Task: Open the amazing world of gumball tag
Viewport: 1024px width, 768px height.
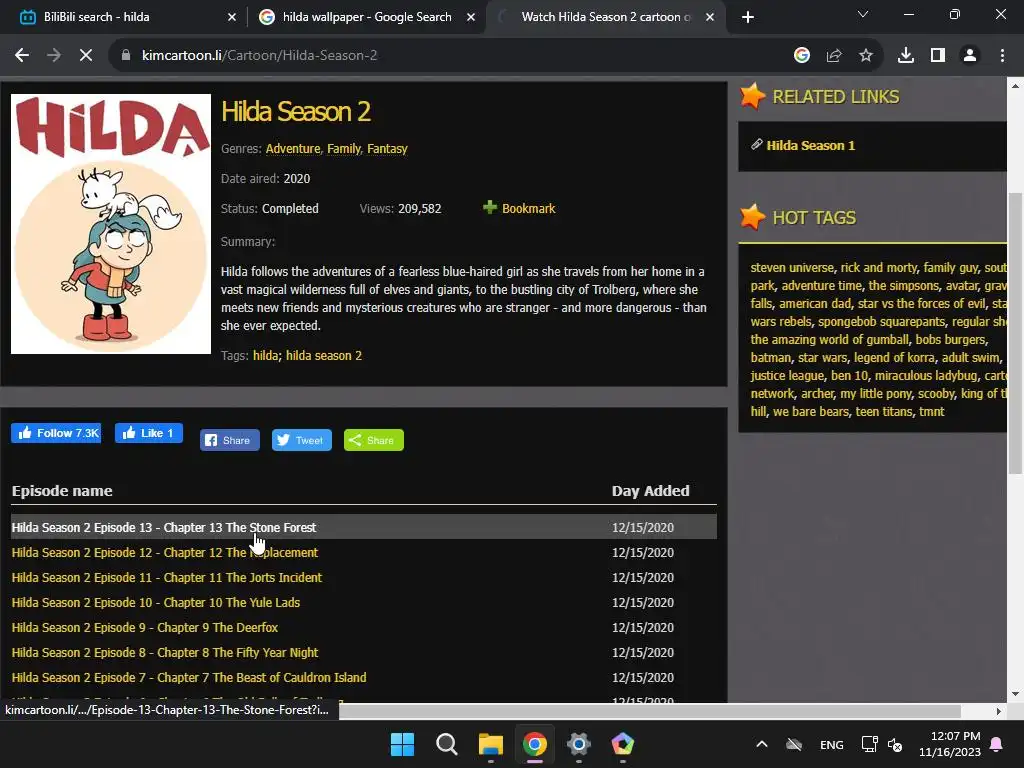Action: click(x=829, y=340)
